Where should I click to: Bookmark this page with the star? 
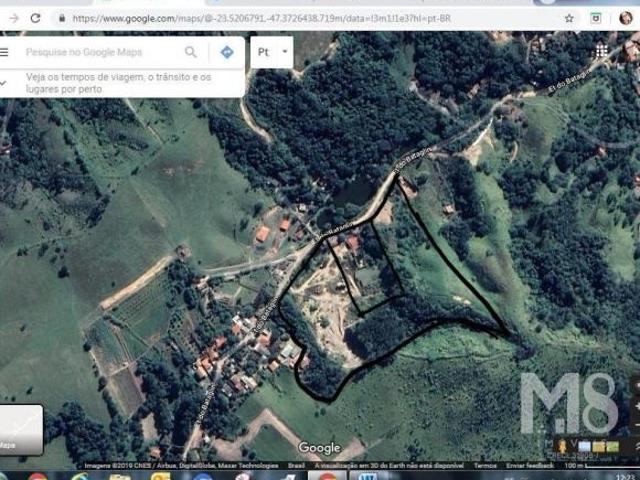[569, 18]
